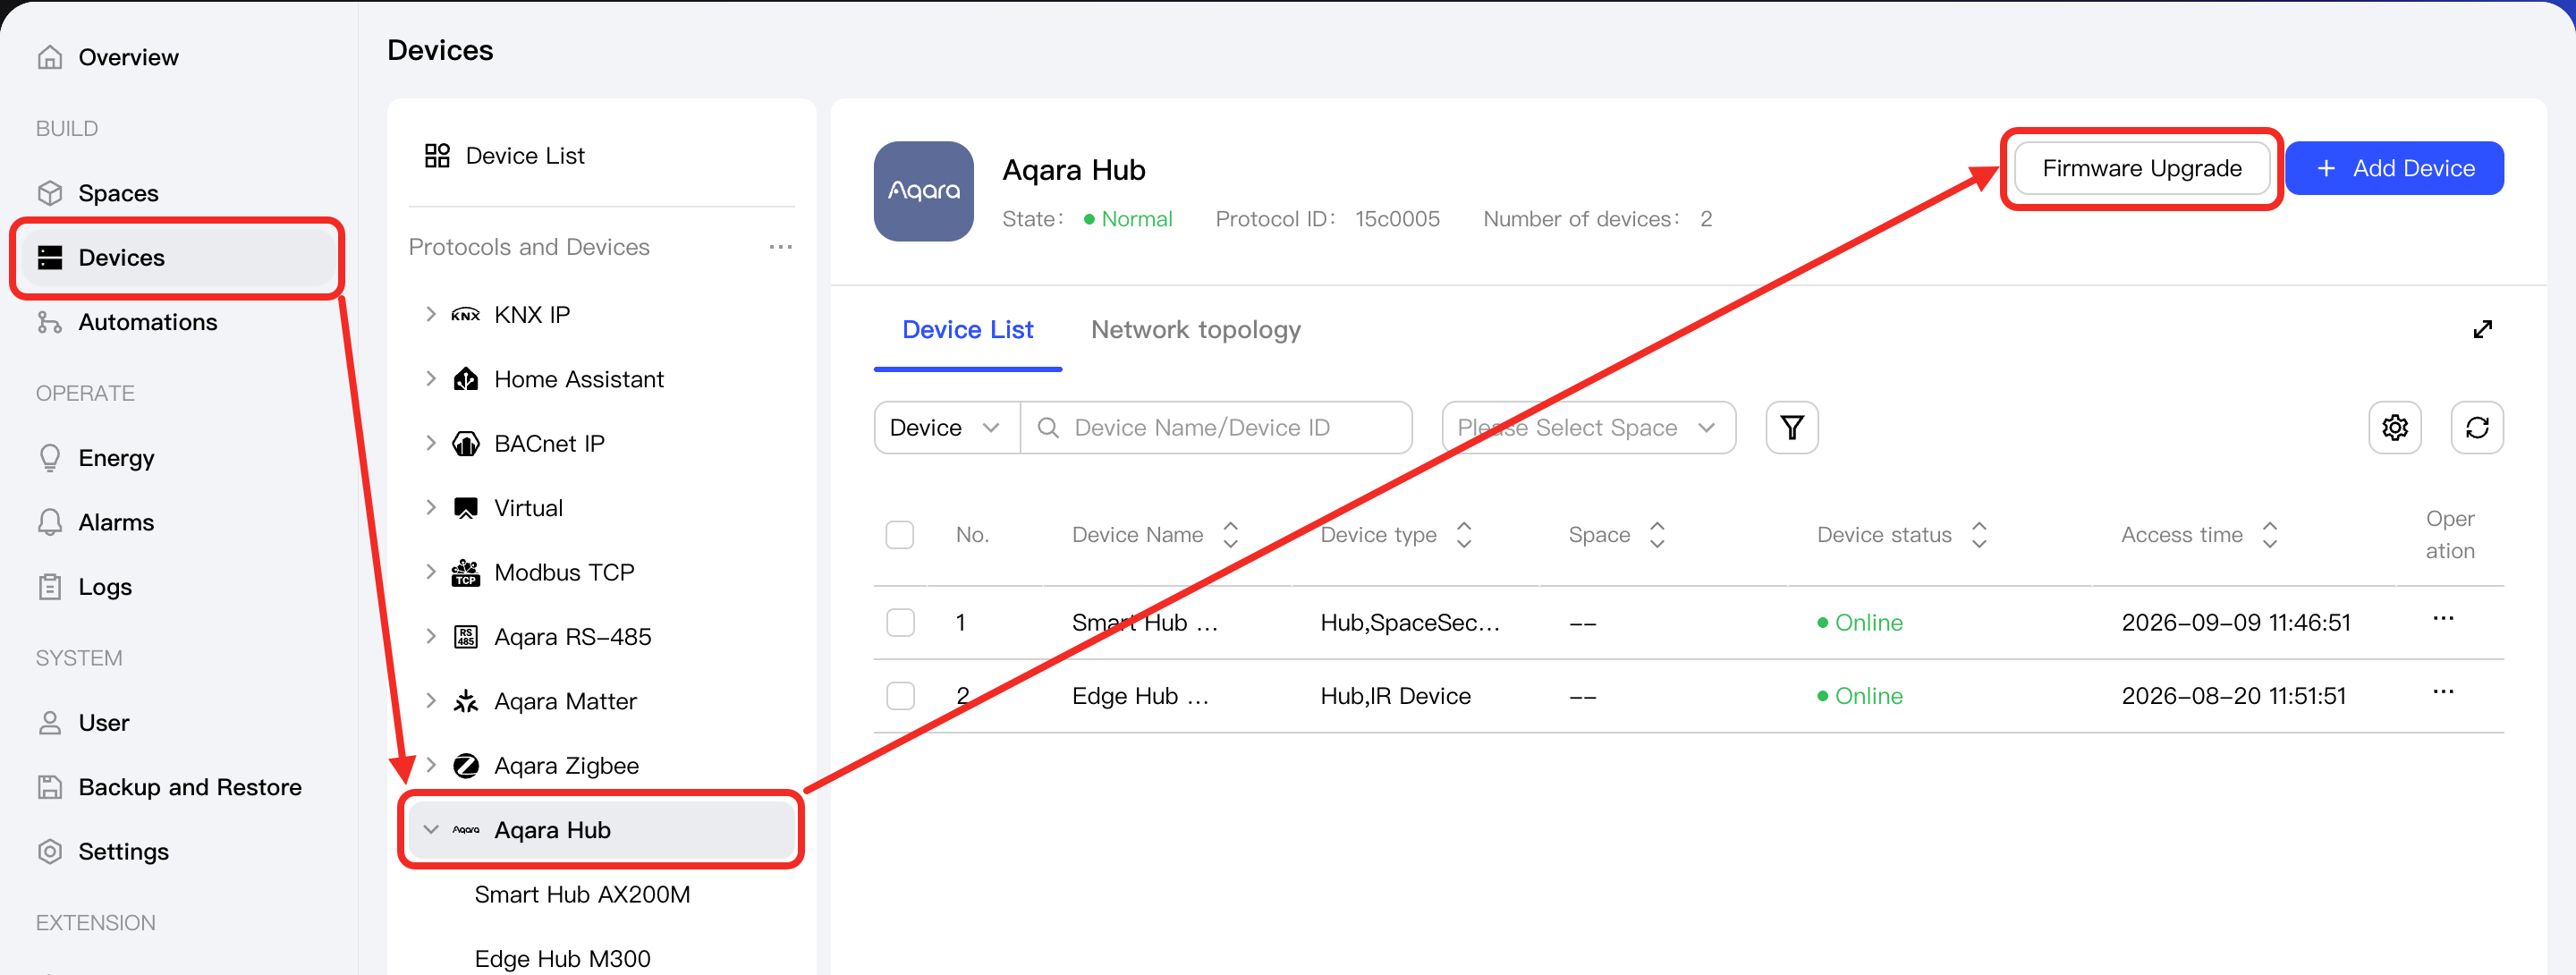Open operation menu for Smart Hub row

point(2443,619)
